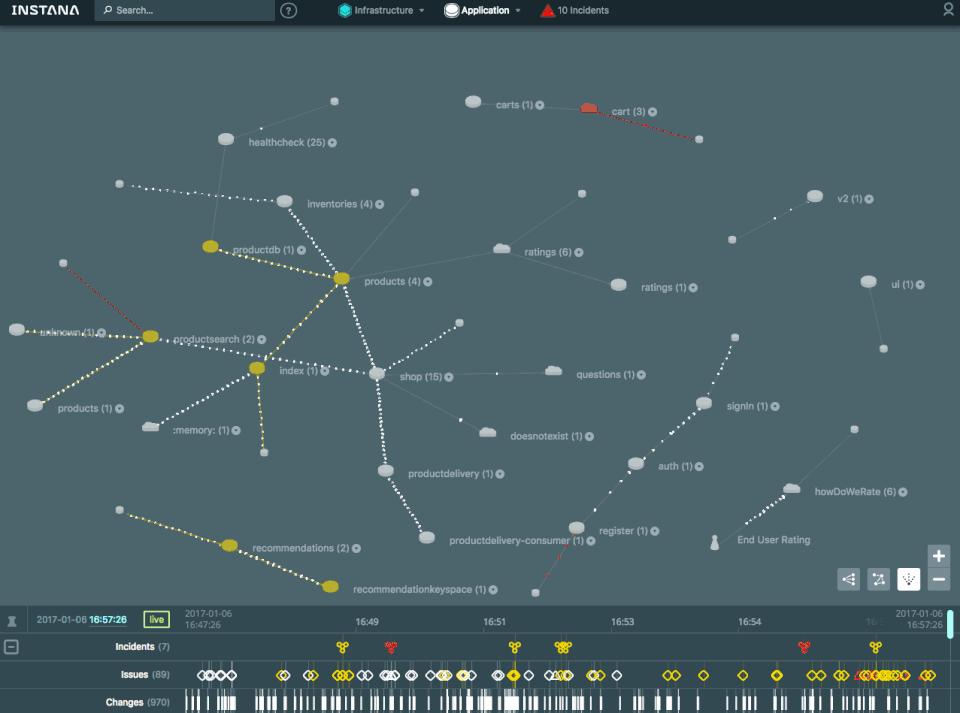Viewport: 960px width, 713px height.
Task: Select the productdelivery-consumer node
Action: tap(427, 537)
